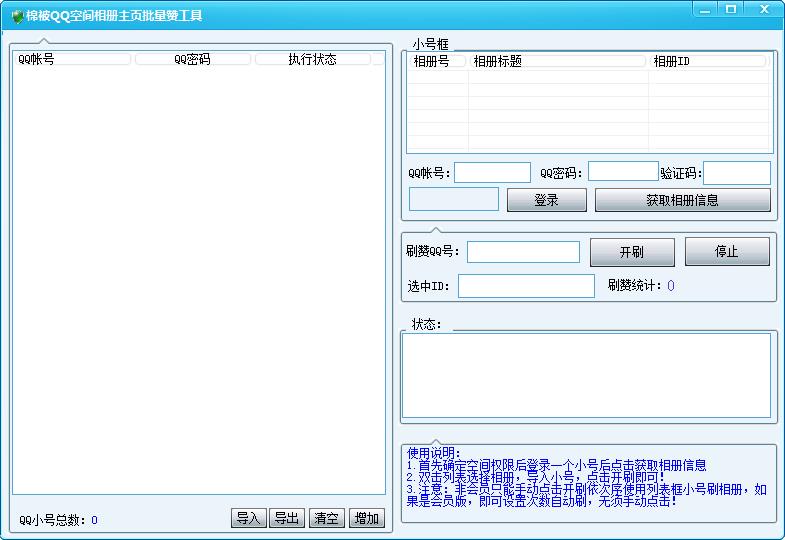Click the 导入 import button

(248, 518)
